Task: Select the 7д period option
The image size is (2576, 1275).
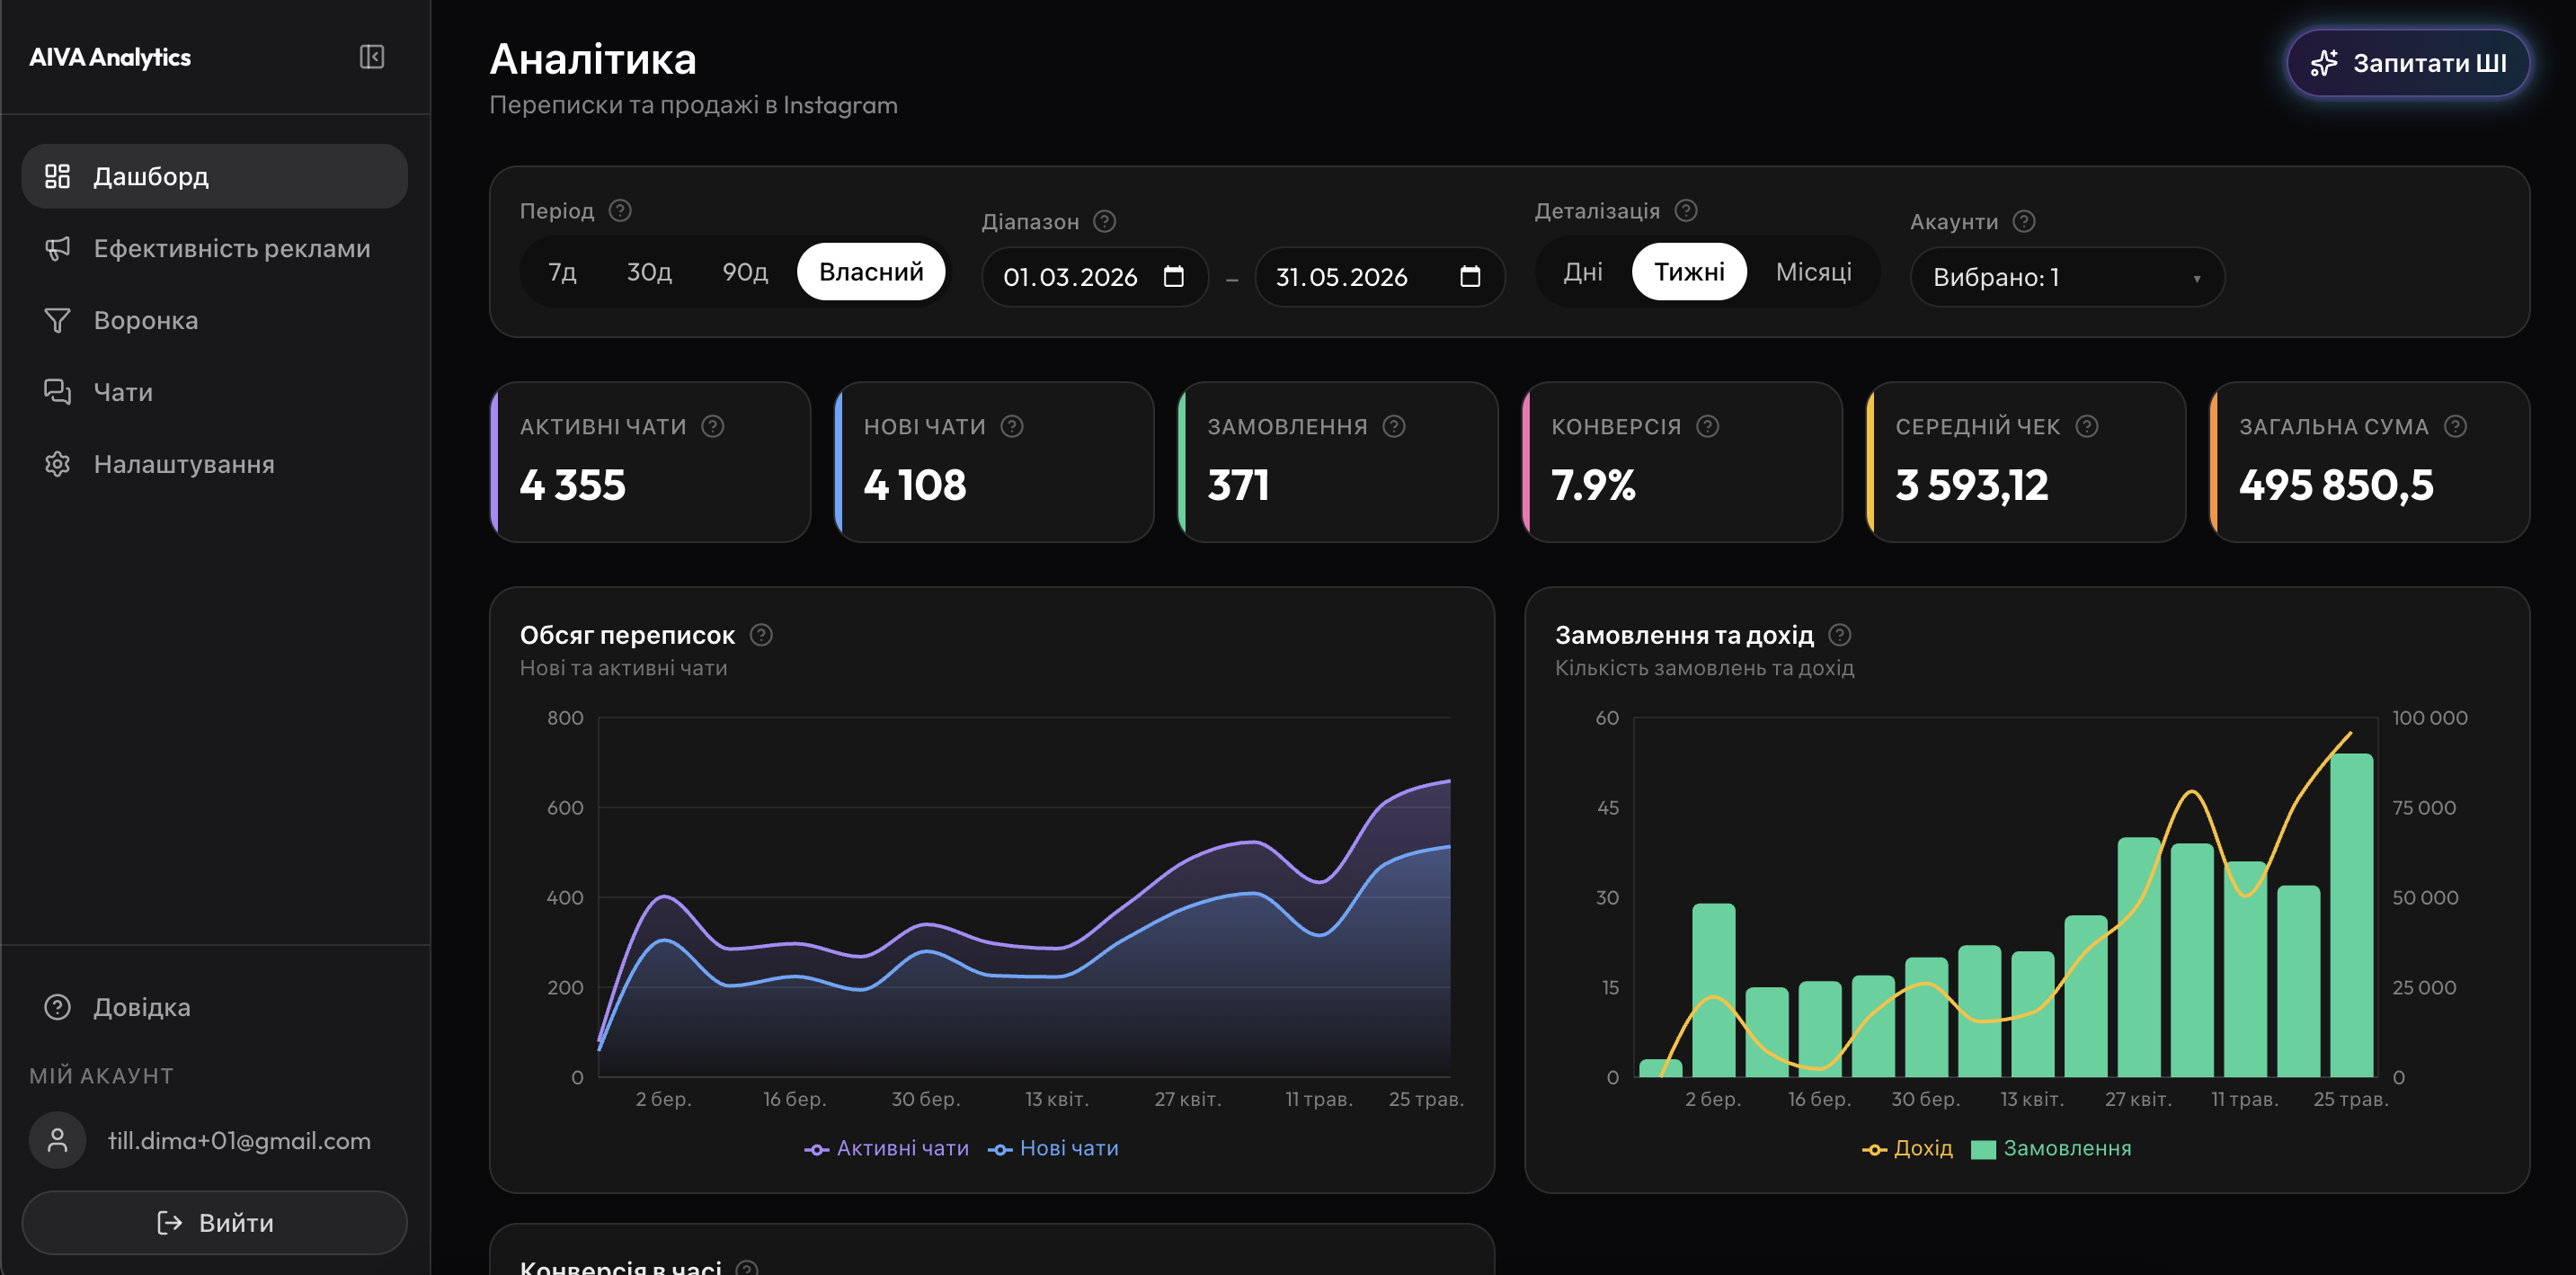Action: point(562,272)
